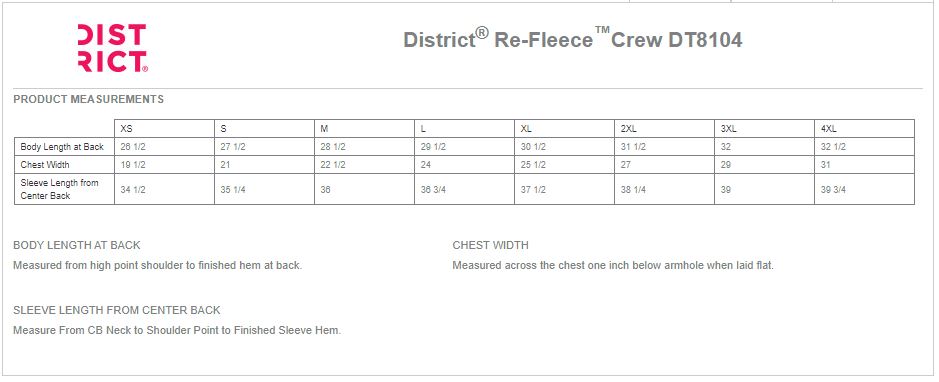The image size is (939, 382).
Task: Click the XL body length value 30 1/2
Action: click(533, 147)
